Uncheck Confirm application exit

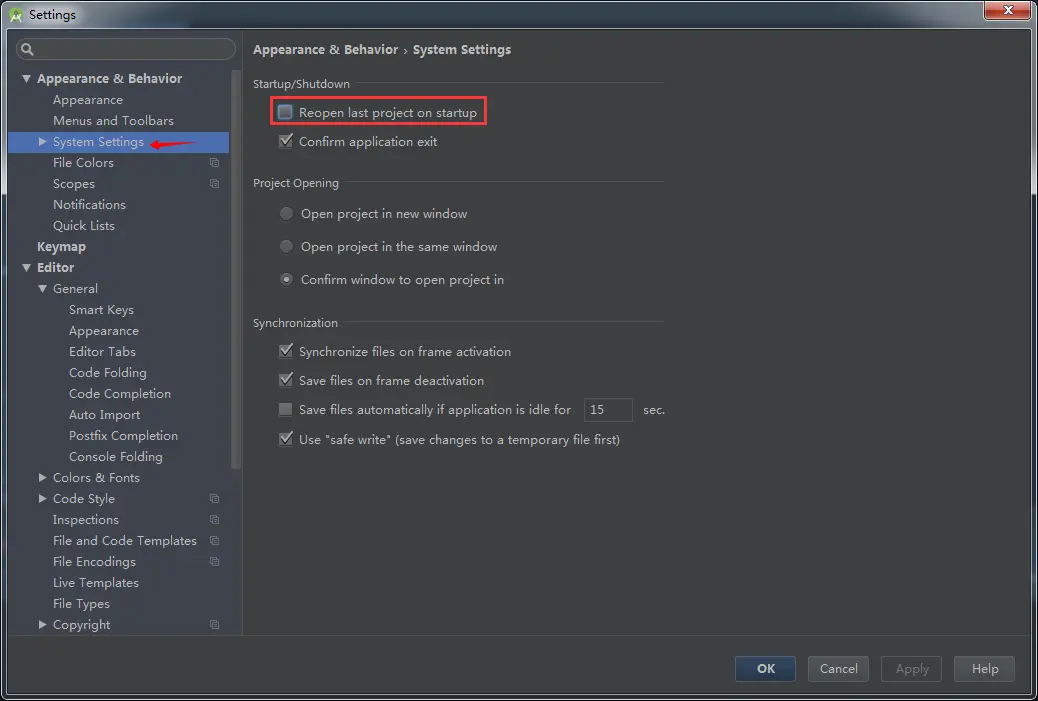point(285,141)
